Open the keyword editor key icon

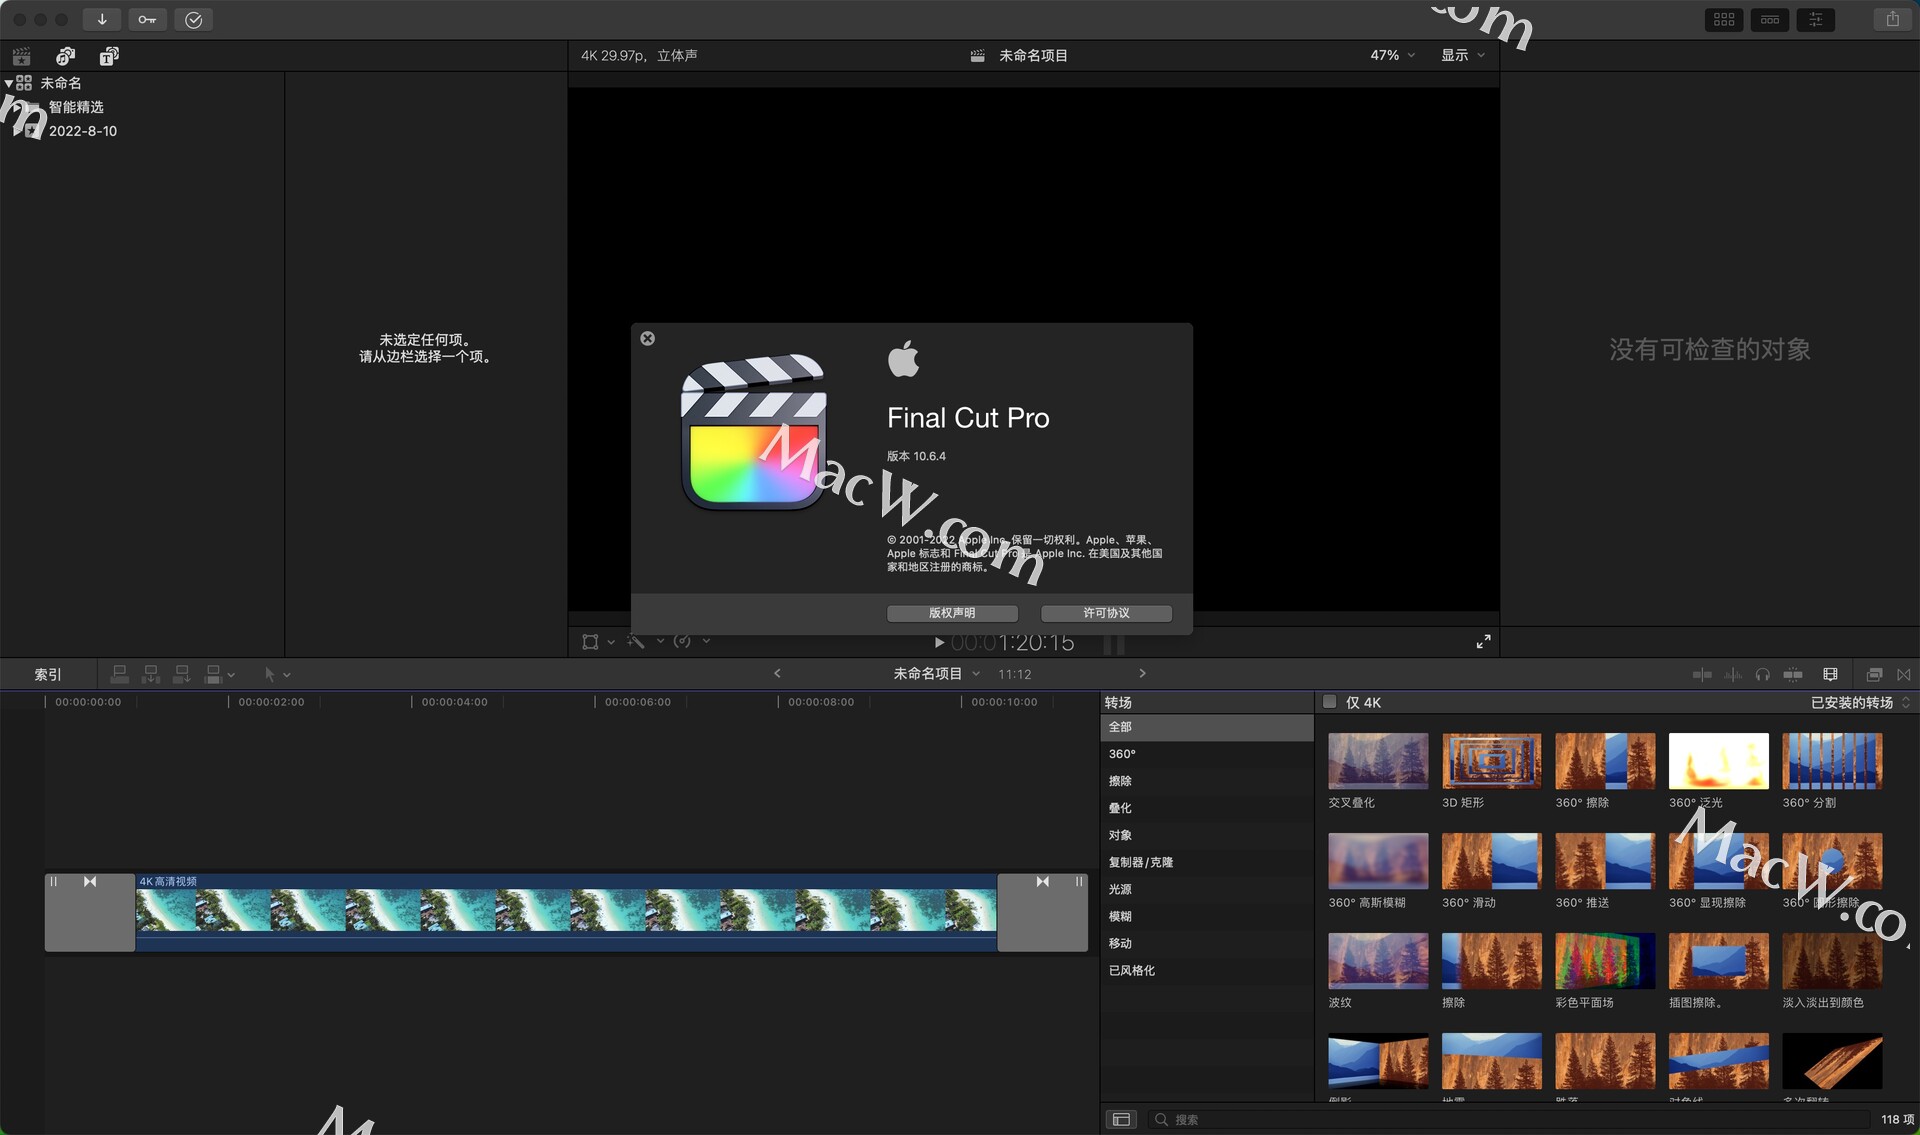click(x=147, y=19)
